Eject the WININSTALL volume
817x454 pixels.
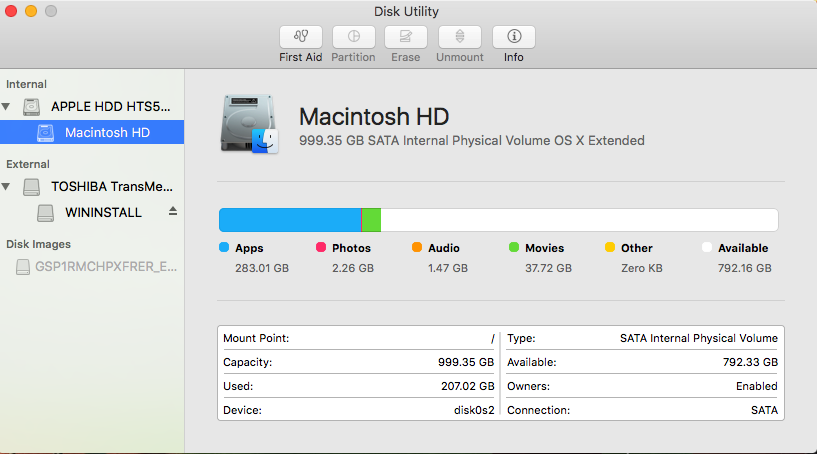click(x=173, y=211)
